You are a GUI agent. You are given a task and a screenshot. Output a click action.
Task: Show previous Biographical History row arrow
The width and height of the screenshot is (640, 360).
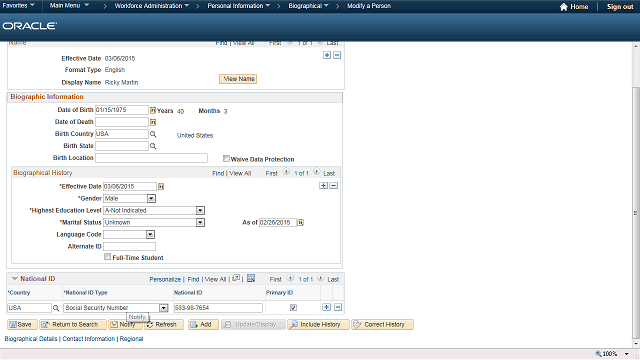(286, 172)
